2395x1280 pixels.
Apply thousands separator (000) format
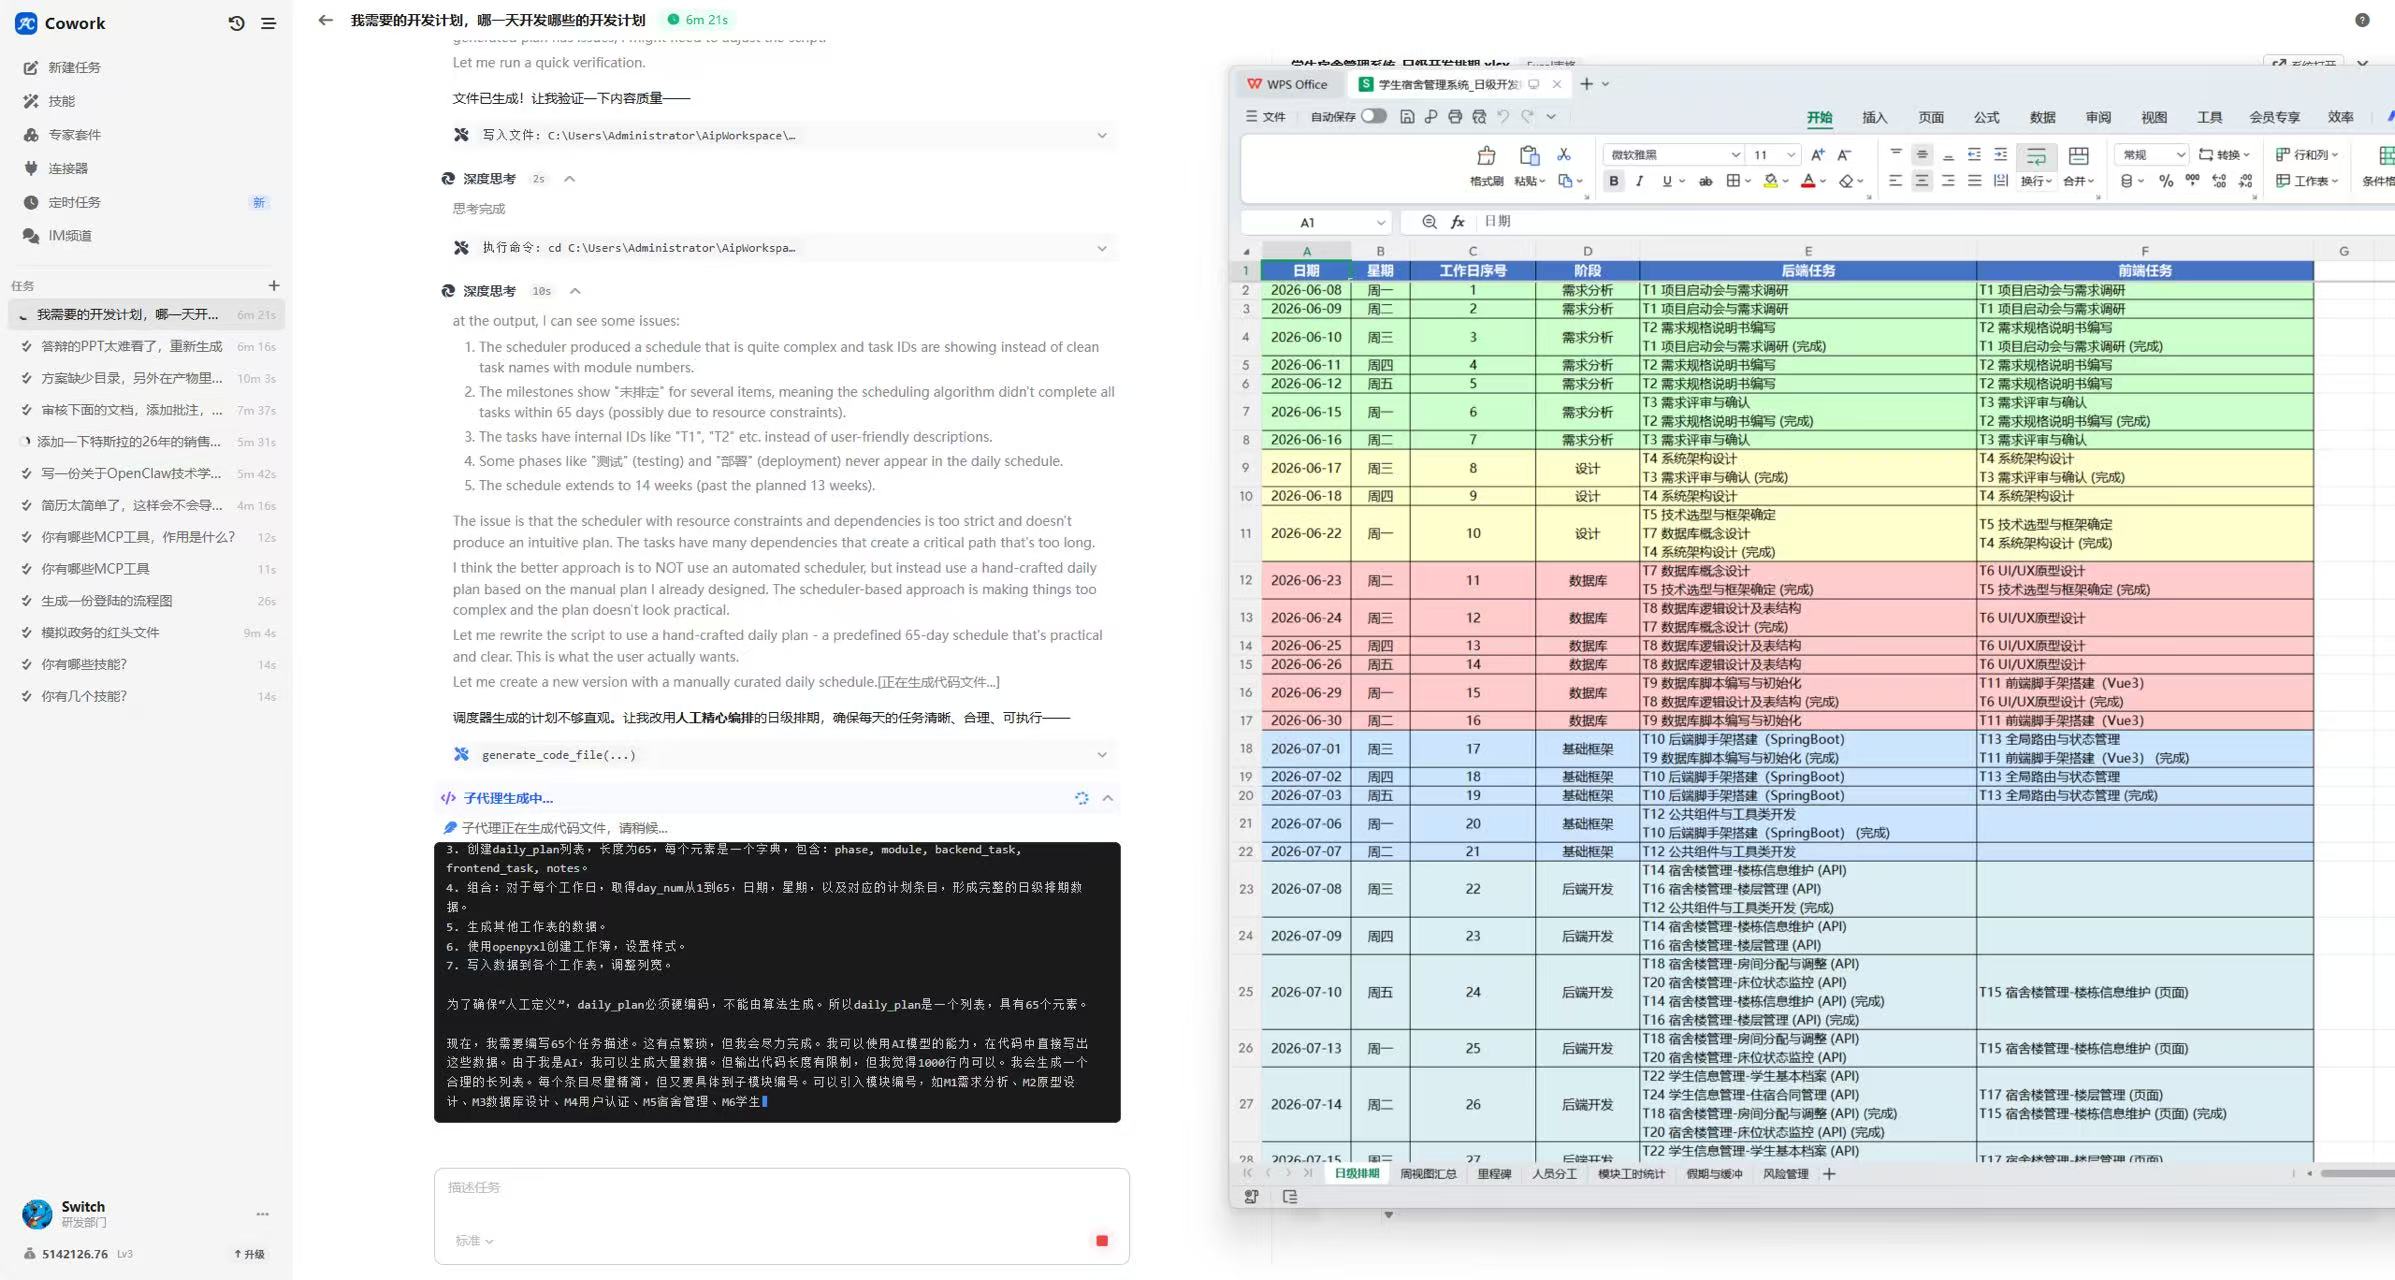click(2192, 181)
